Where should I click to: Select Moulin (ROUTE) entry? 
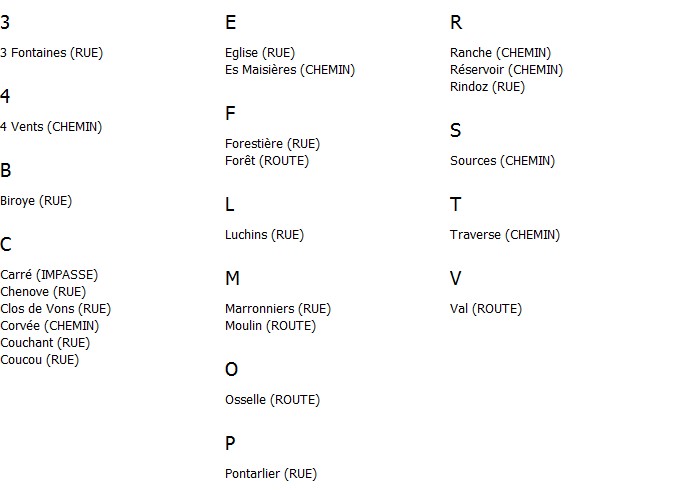tap(270, 326)
